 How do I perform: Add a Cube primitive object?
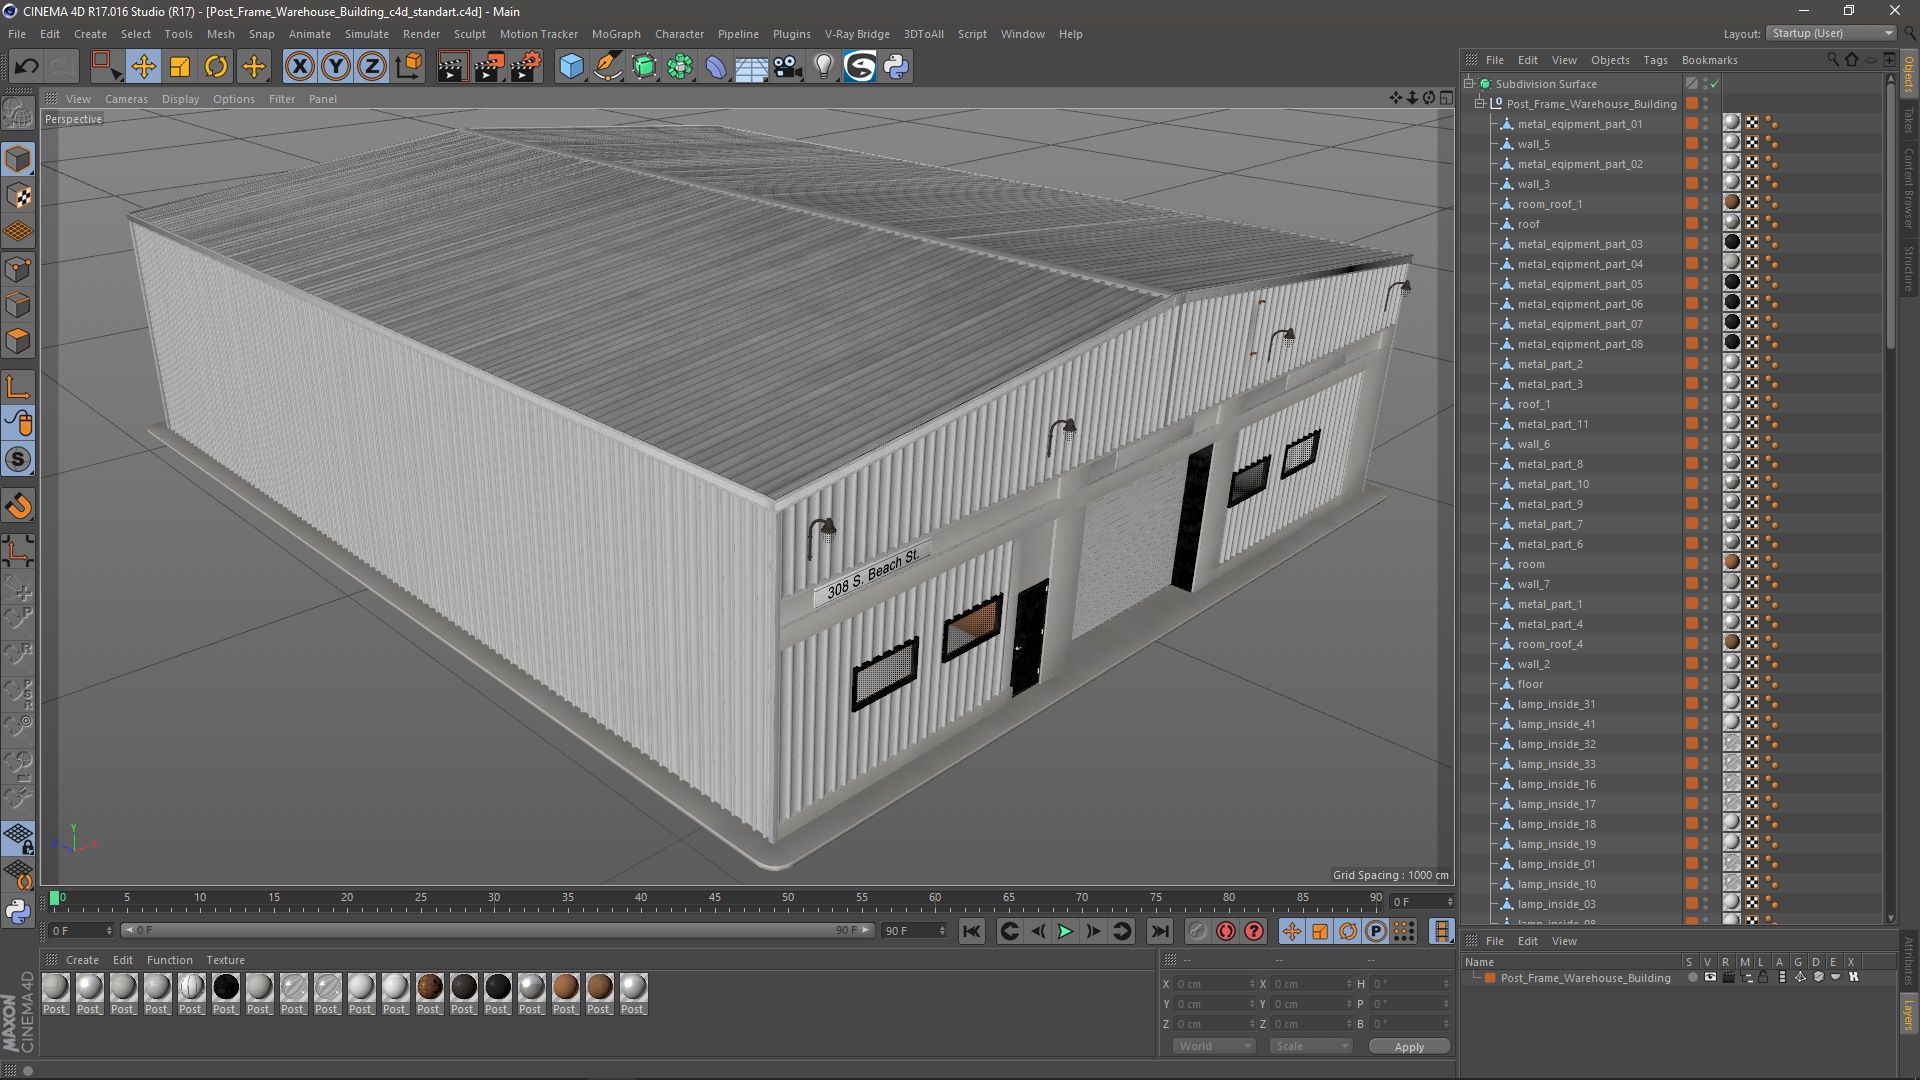571,67
